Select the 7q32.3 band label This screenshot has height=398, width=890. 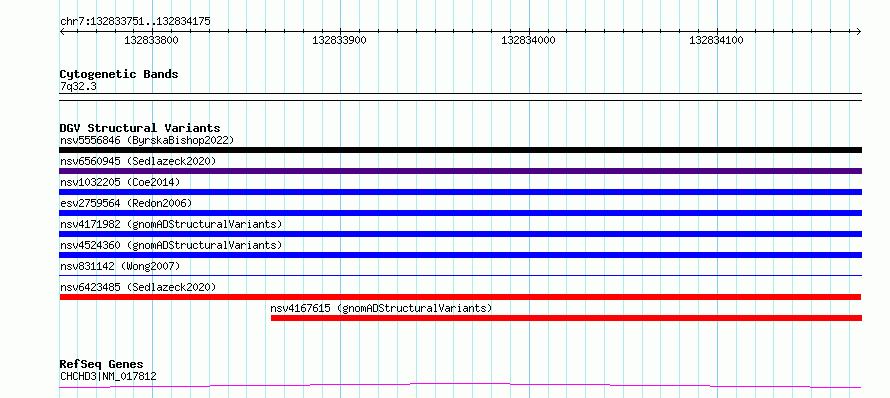click(x=78, y=87)
